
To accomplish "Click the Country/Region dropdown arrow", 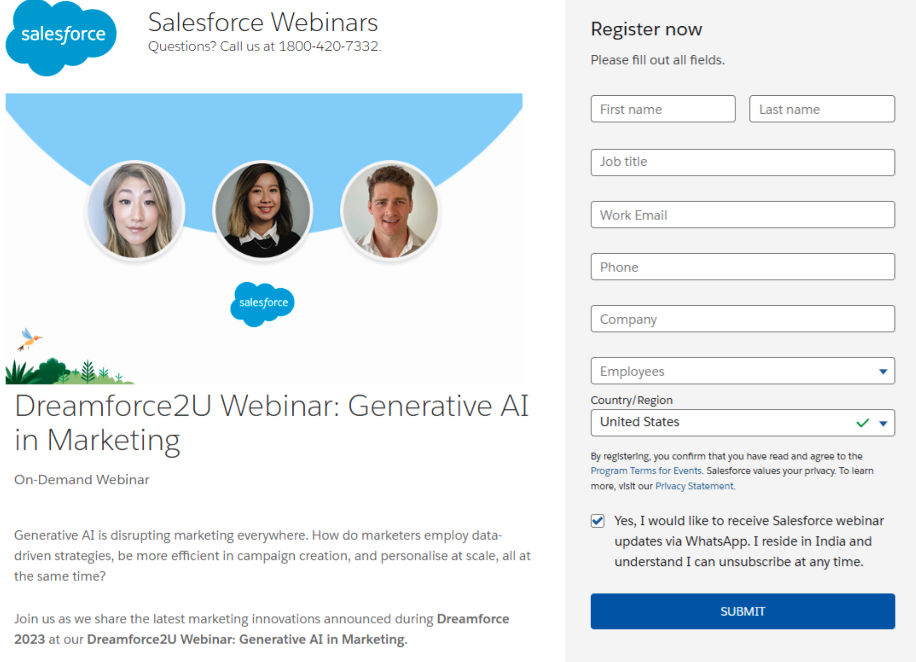I will (x=883, y=424).
